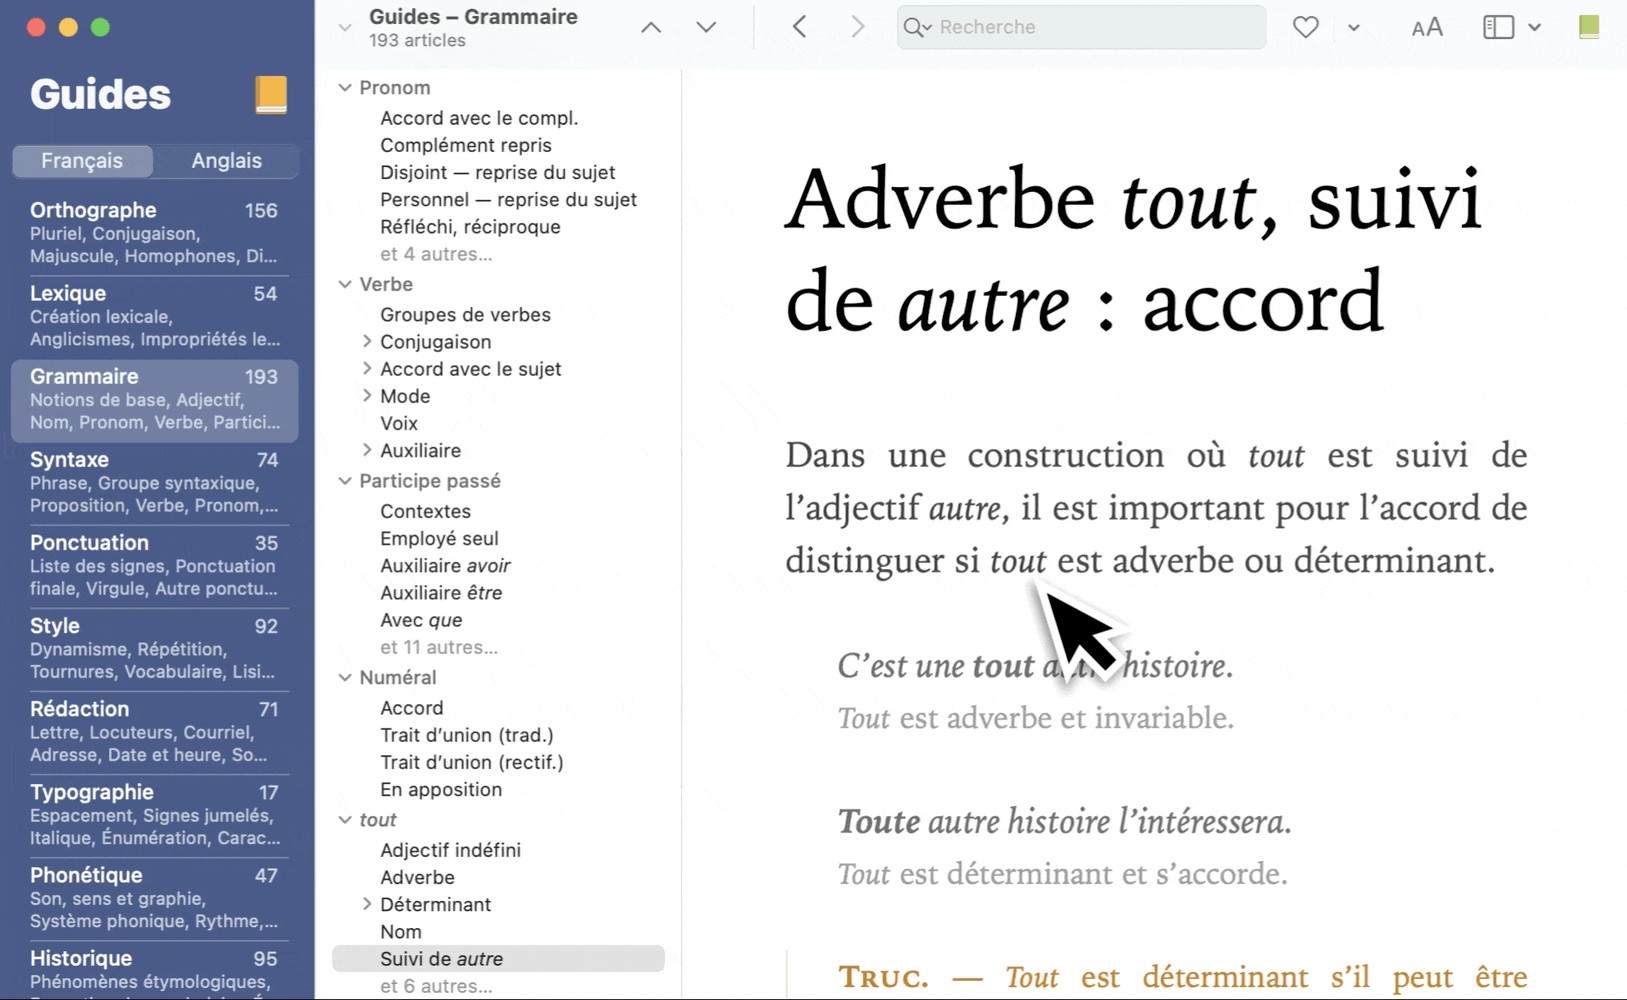This screenshot has height=1000, width=1627.
Task: Go to previous article with up chevron
Action: [651, 27]
